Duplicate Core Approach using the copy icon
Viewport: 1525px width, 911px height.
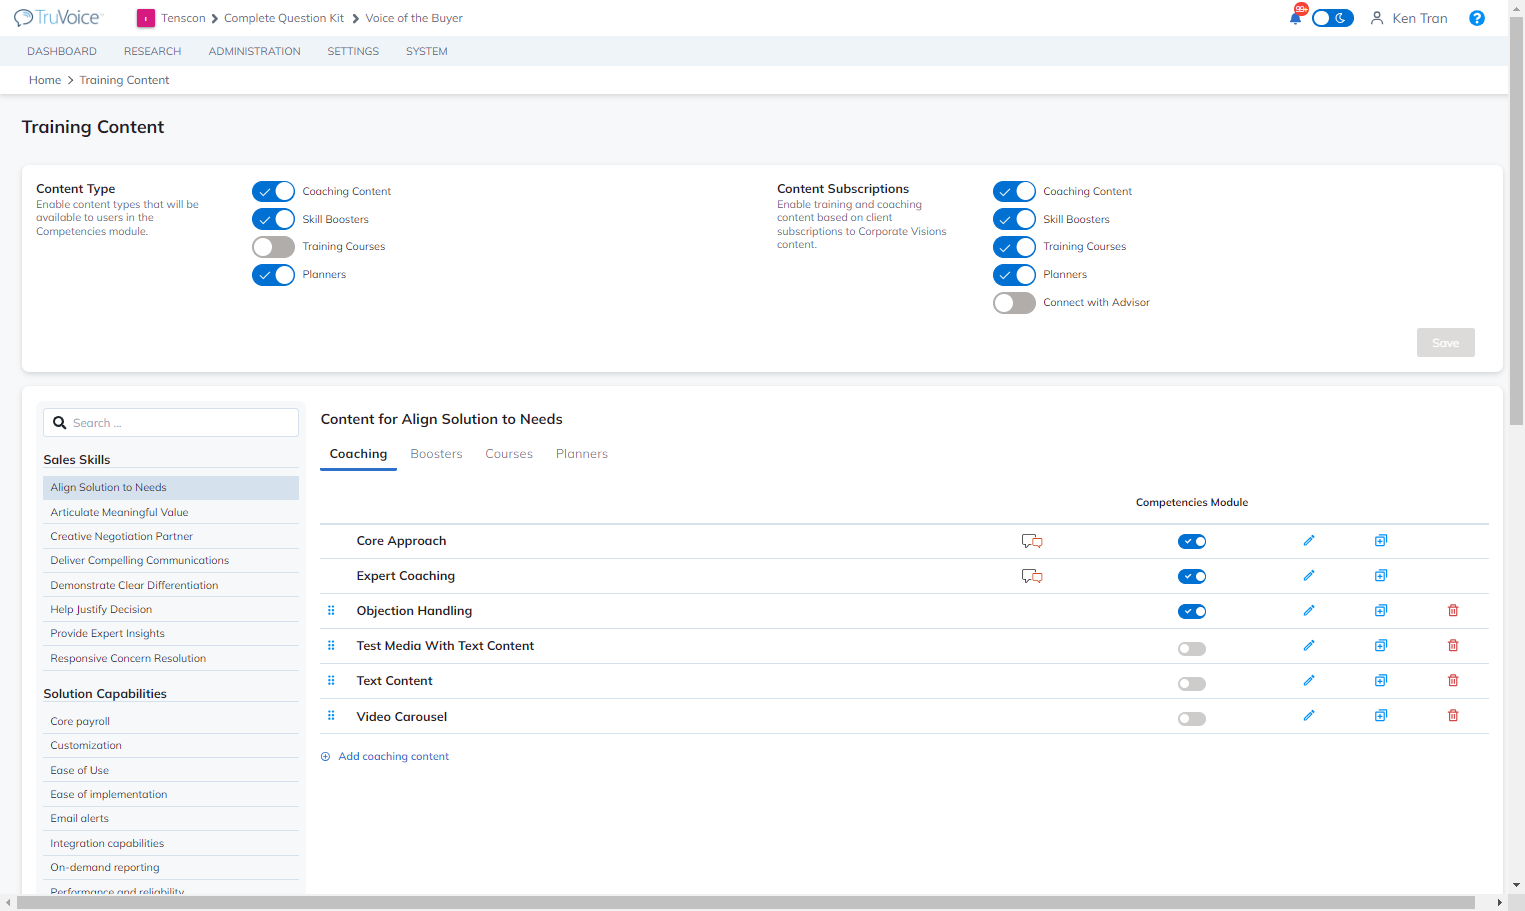coord(1381,541)
